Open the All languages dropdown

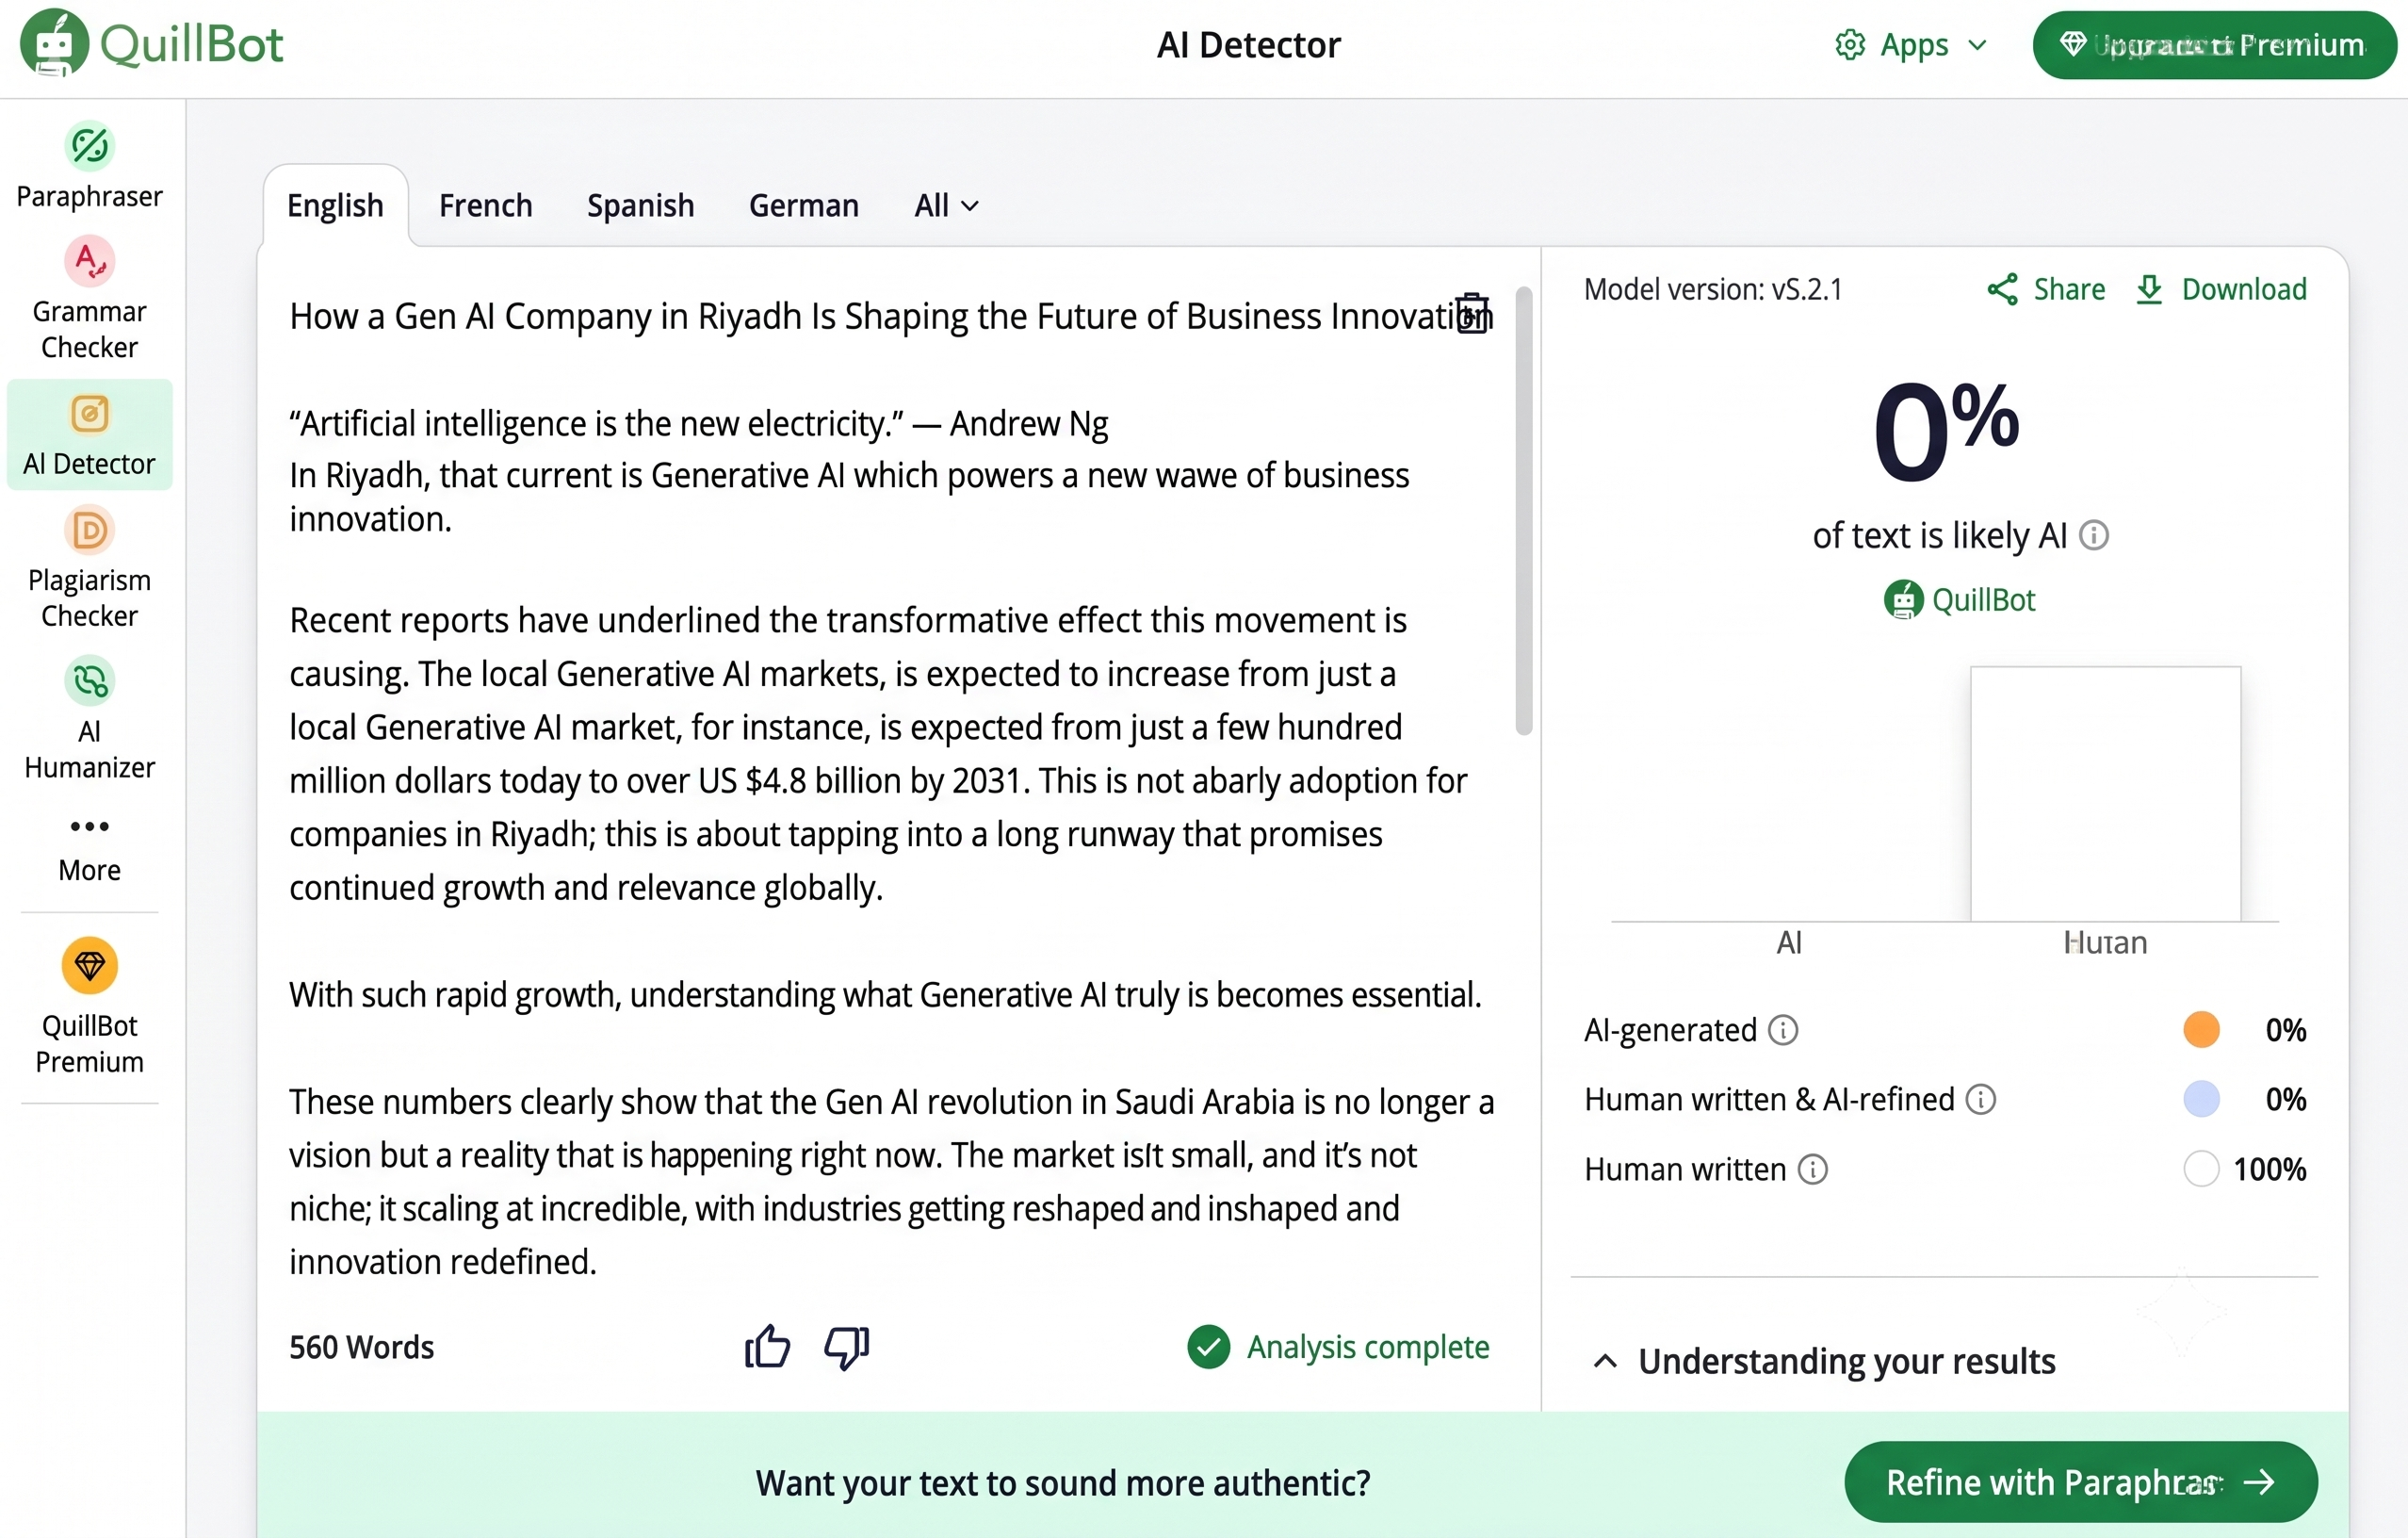[x=946, y=205]
